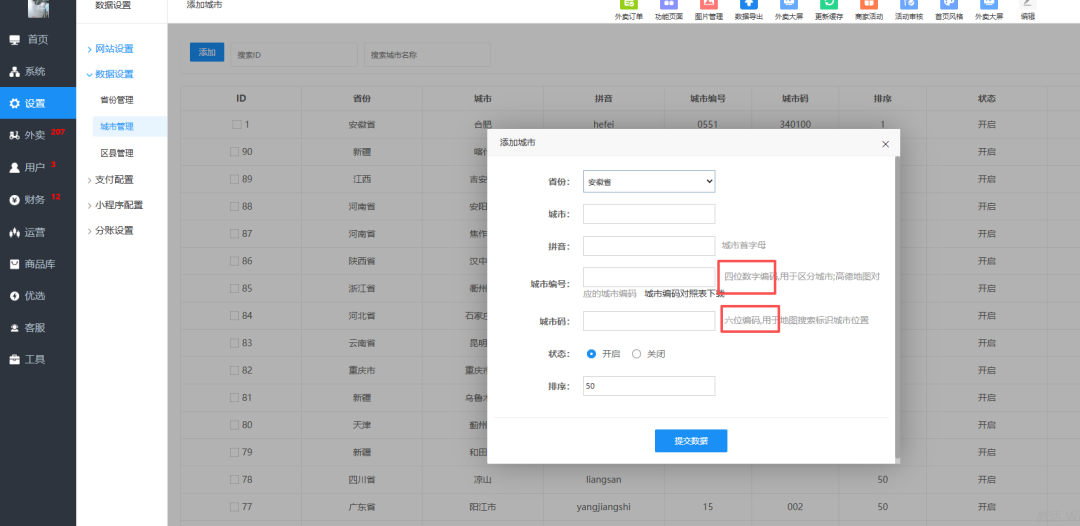Open 省份管理 in the submenu
The image size is (1080, 526).
click(x=117, y=100)
